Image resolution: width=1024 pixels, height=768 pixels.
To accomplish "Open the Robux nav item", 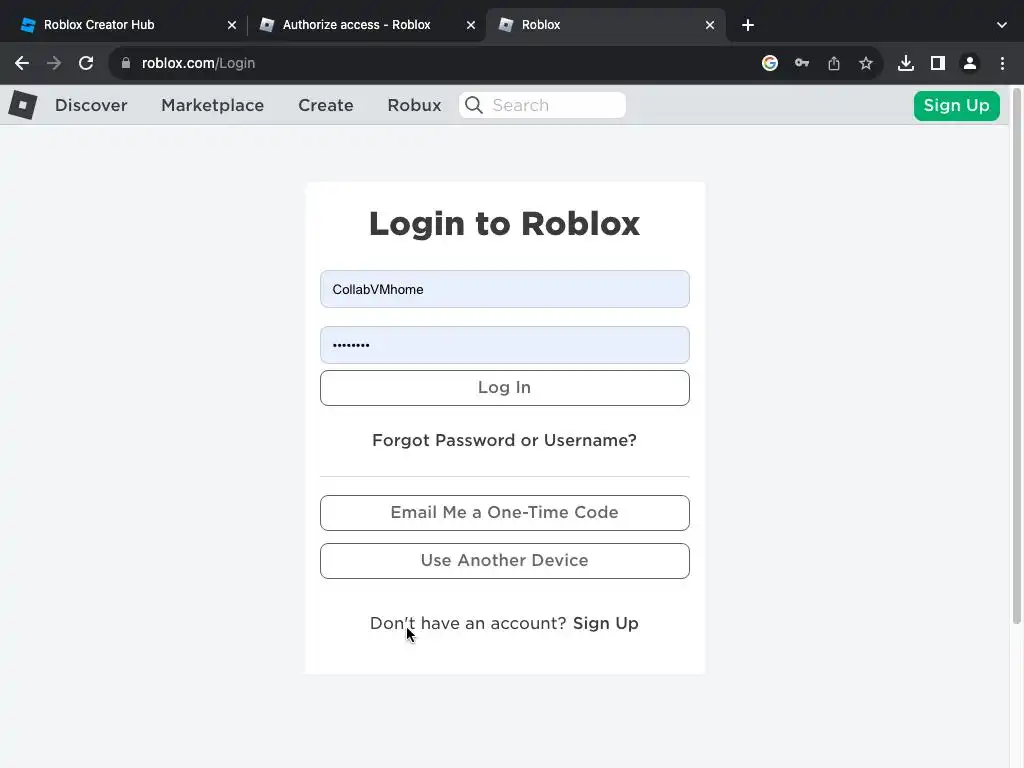I will click(x=414, y=105).
